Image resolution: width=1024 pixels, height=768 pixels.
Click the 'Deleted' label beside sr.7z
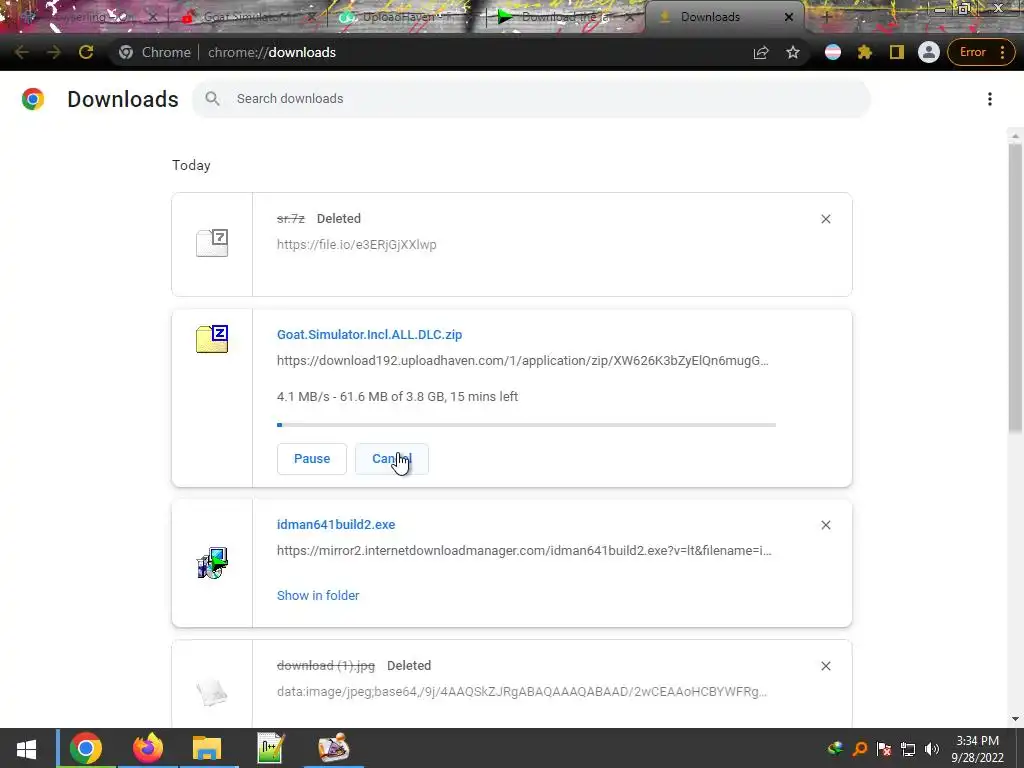coord(339,219)
